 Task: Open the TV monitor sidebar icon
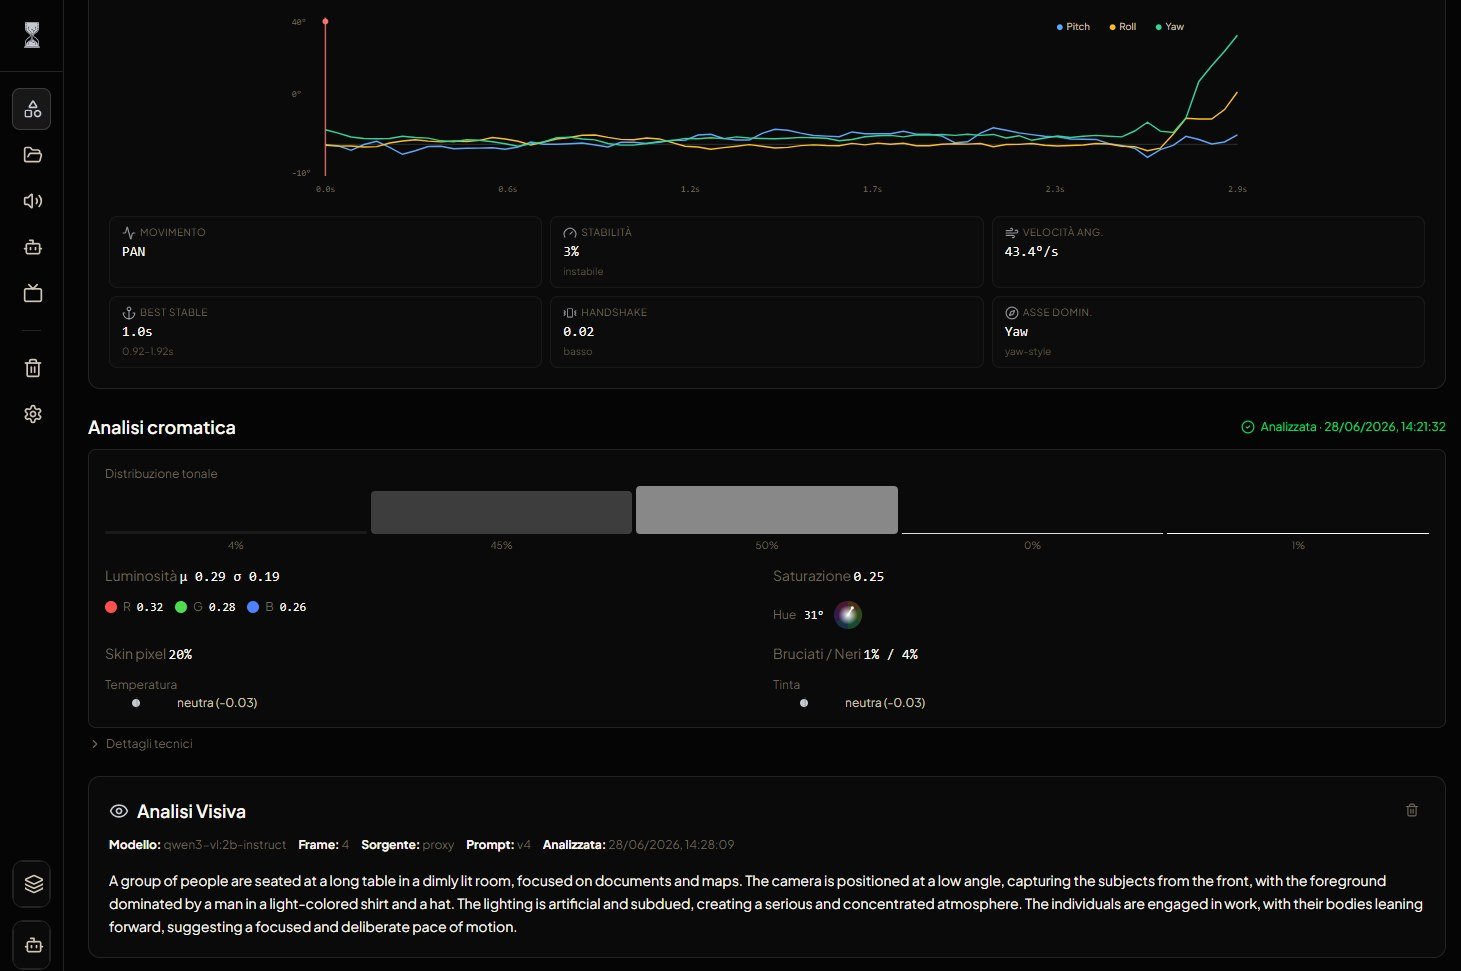point(32,293)
